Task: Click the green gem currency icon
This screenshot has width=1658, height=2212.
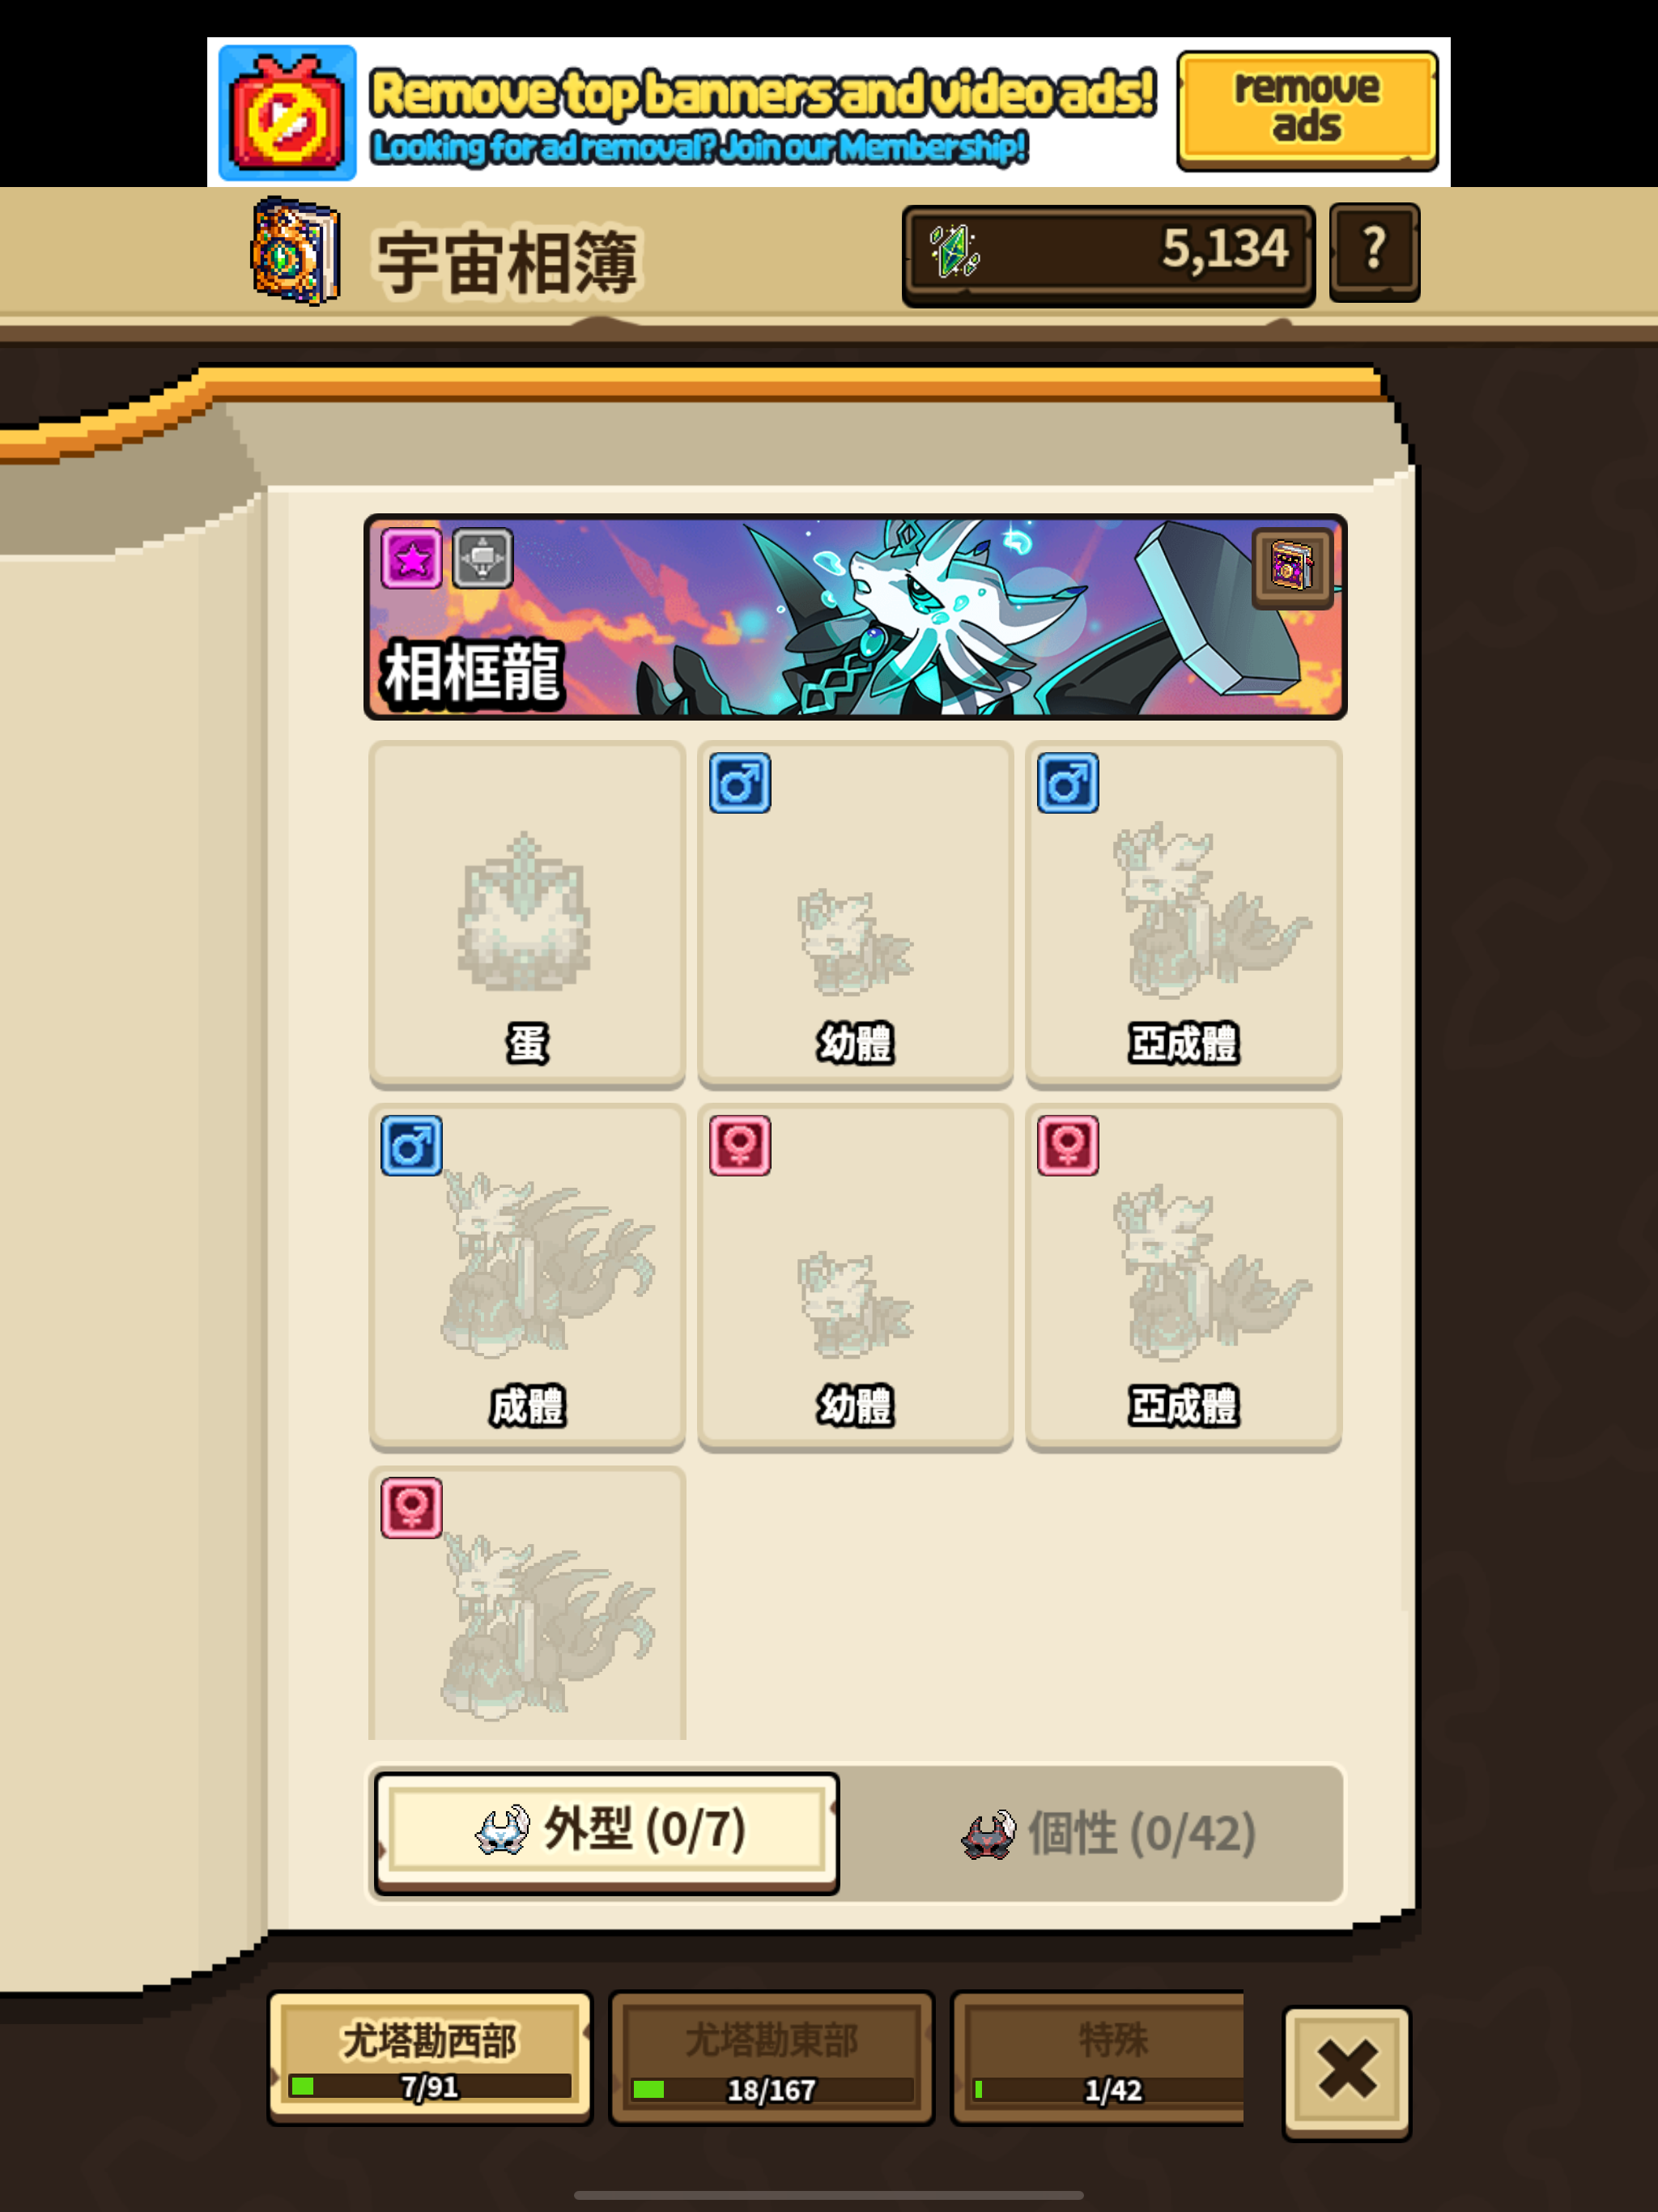Action: [x=954, y=251]
